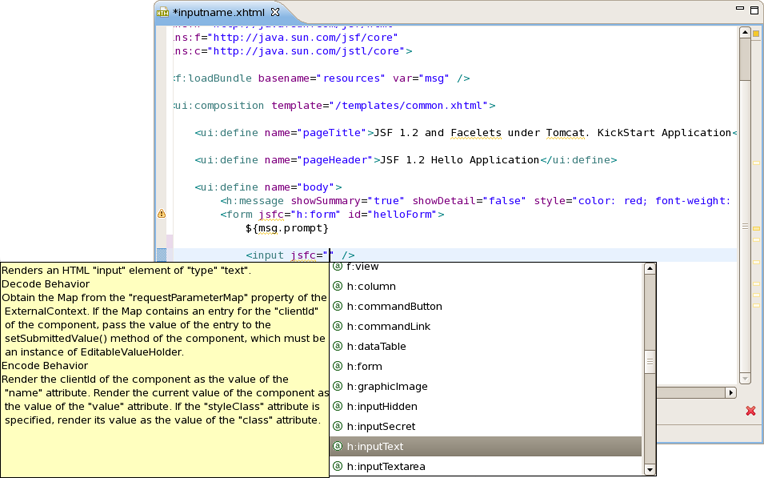The height and width of the screenshot is (478, 764).
Task: Choose h:graphicImage suggestion
Action: click(x=486, y=386)
